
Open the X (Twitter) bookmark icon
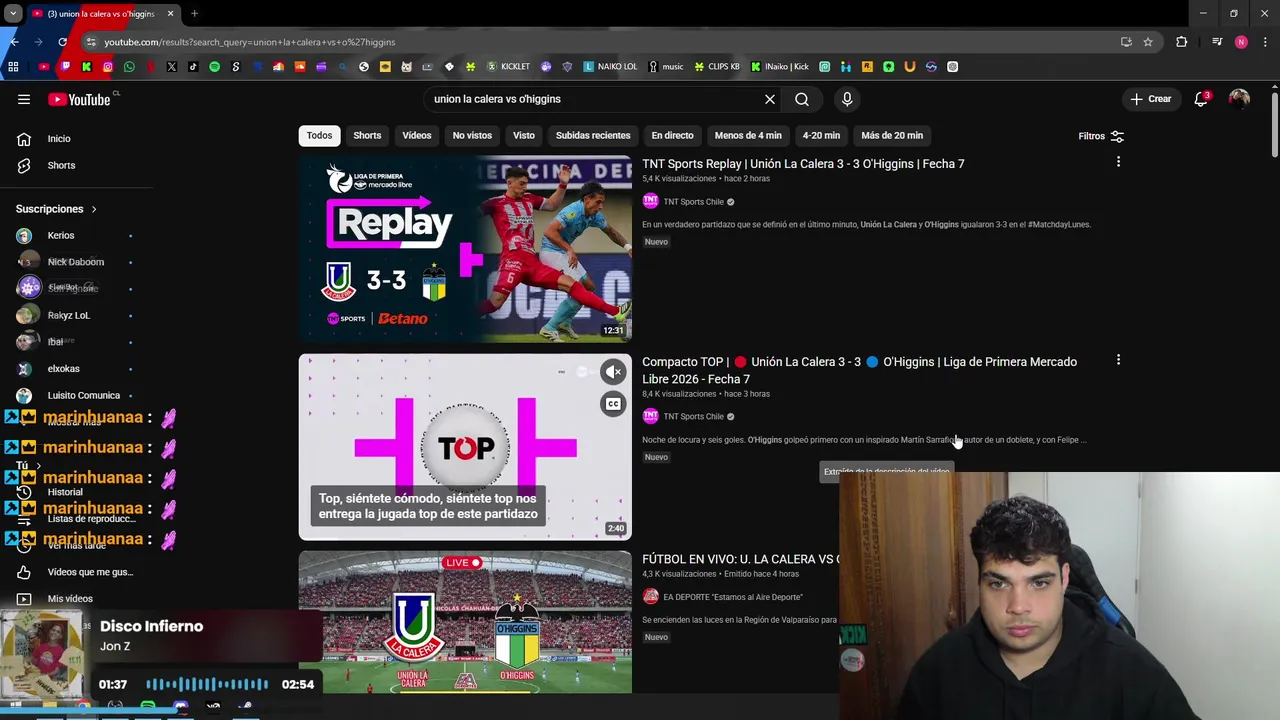coord(172,67)
